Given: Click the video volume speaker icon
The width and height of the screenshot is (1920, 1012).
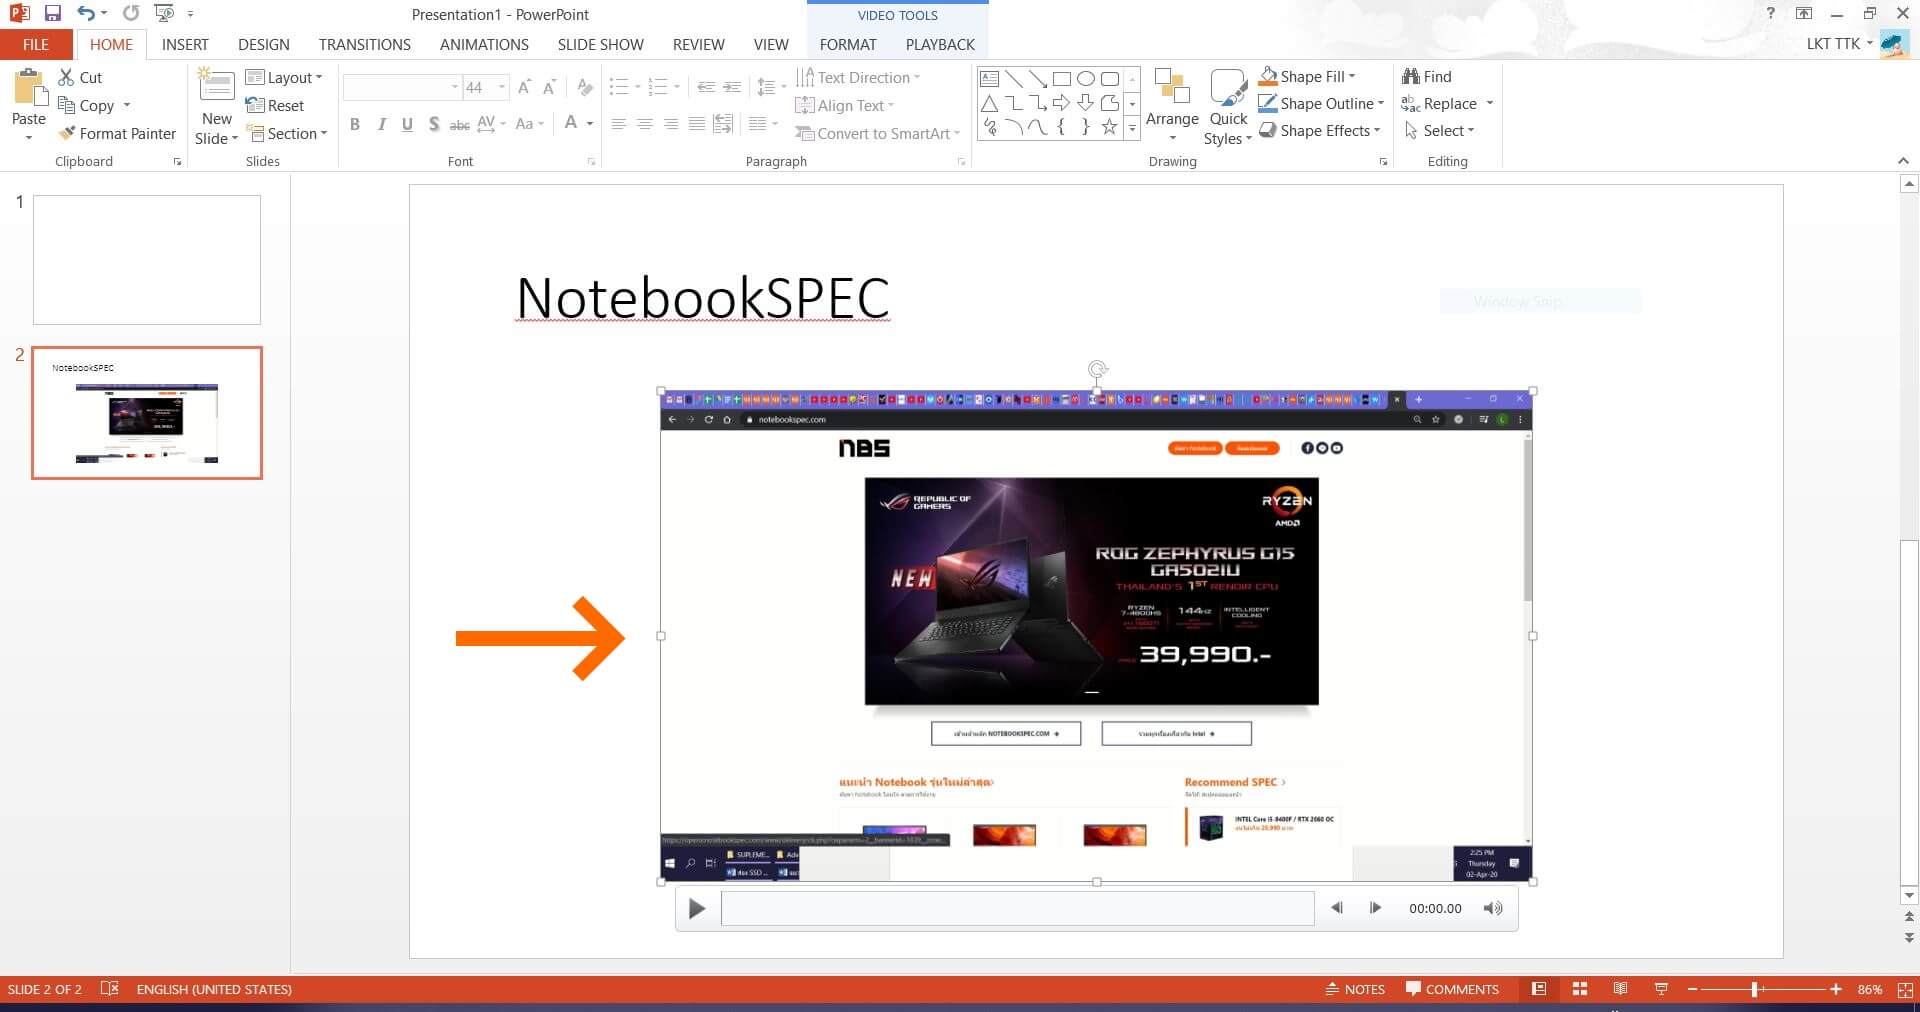Looking at the screenshot, I should click(1492, 908).
